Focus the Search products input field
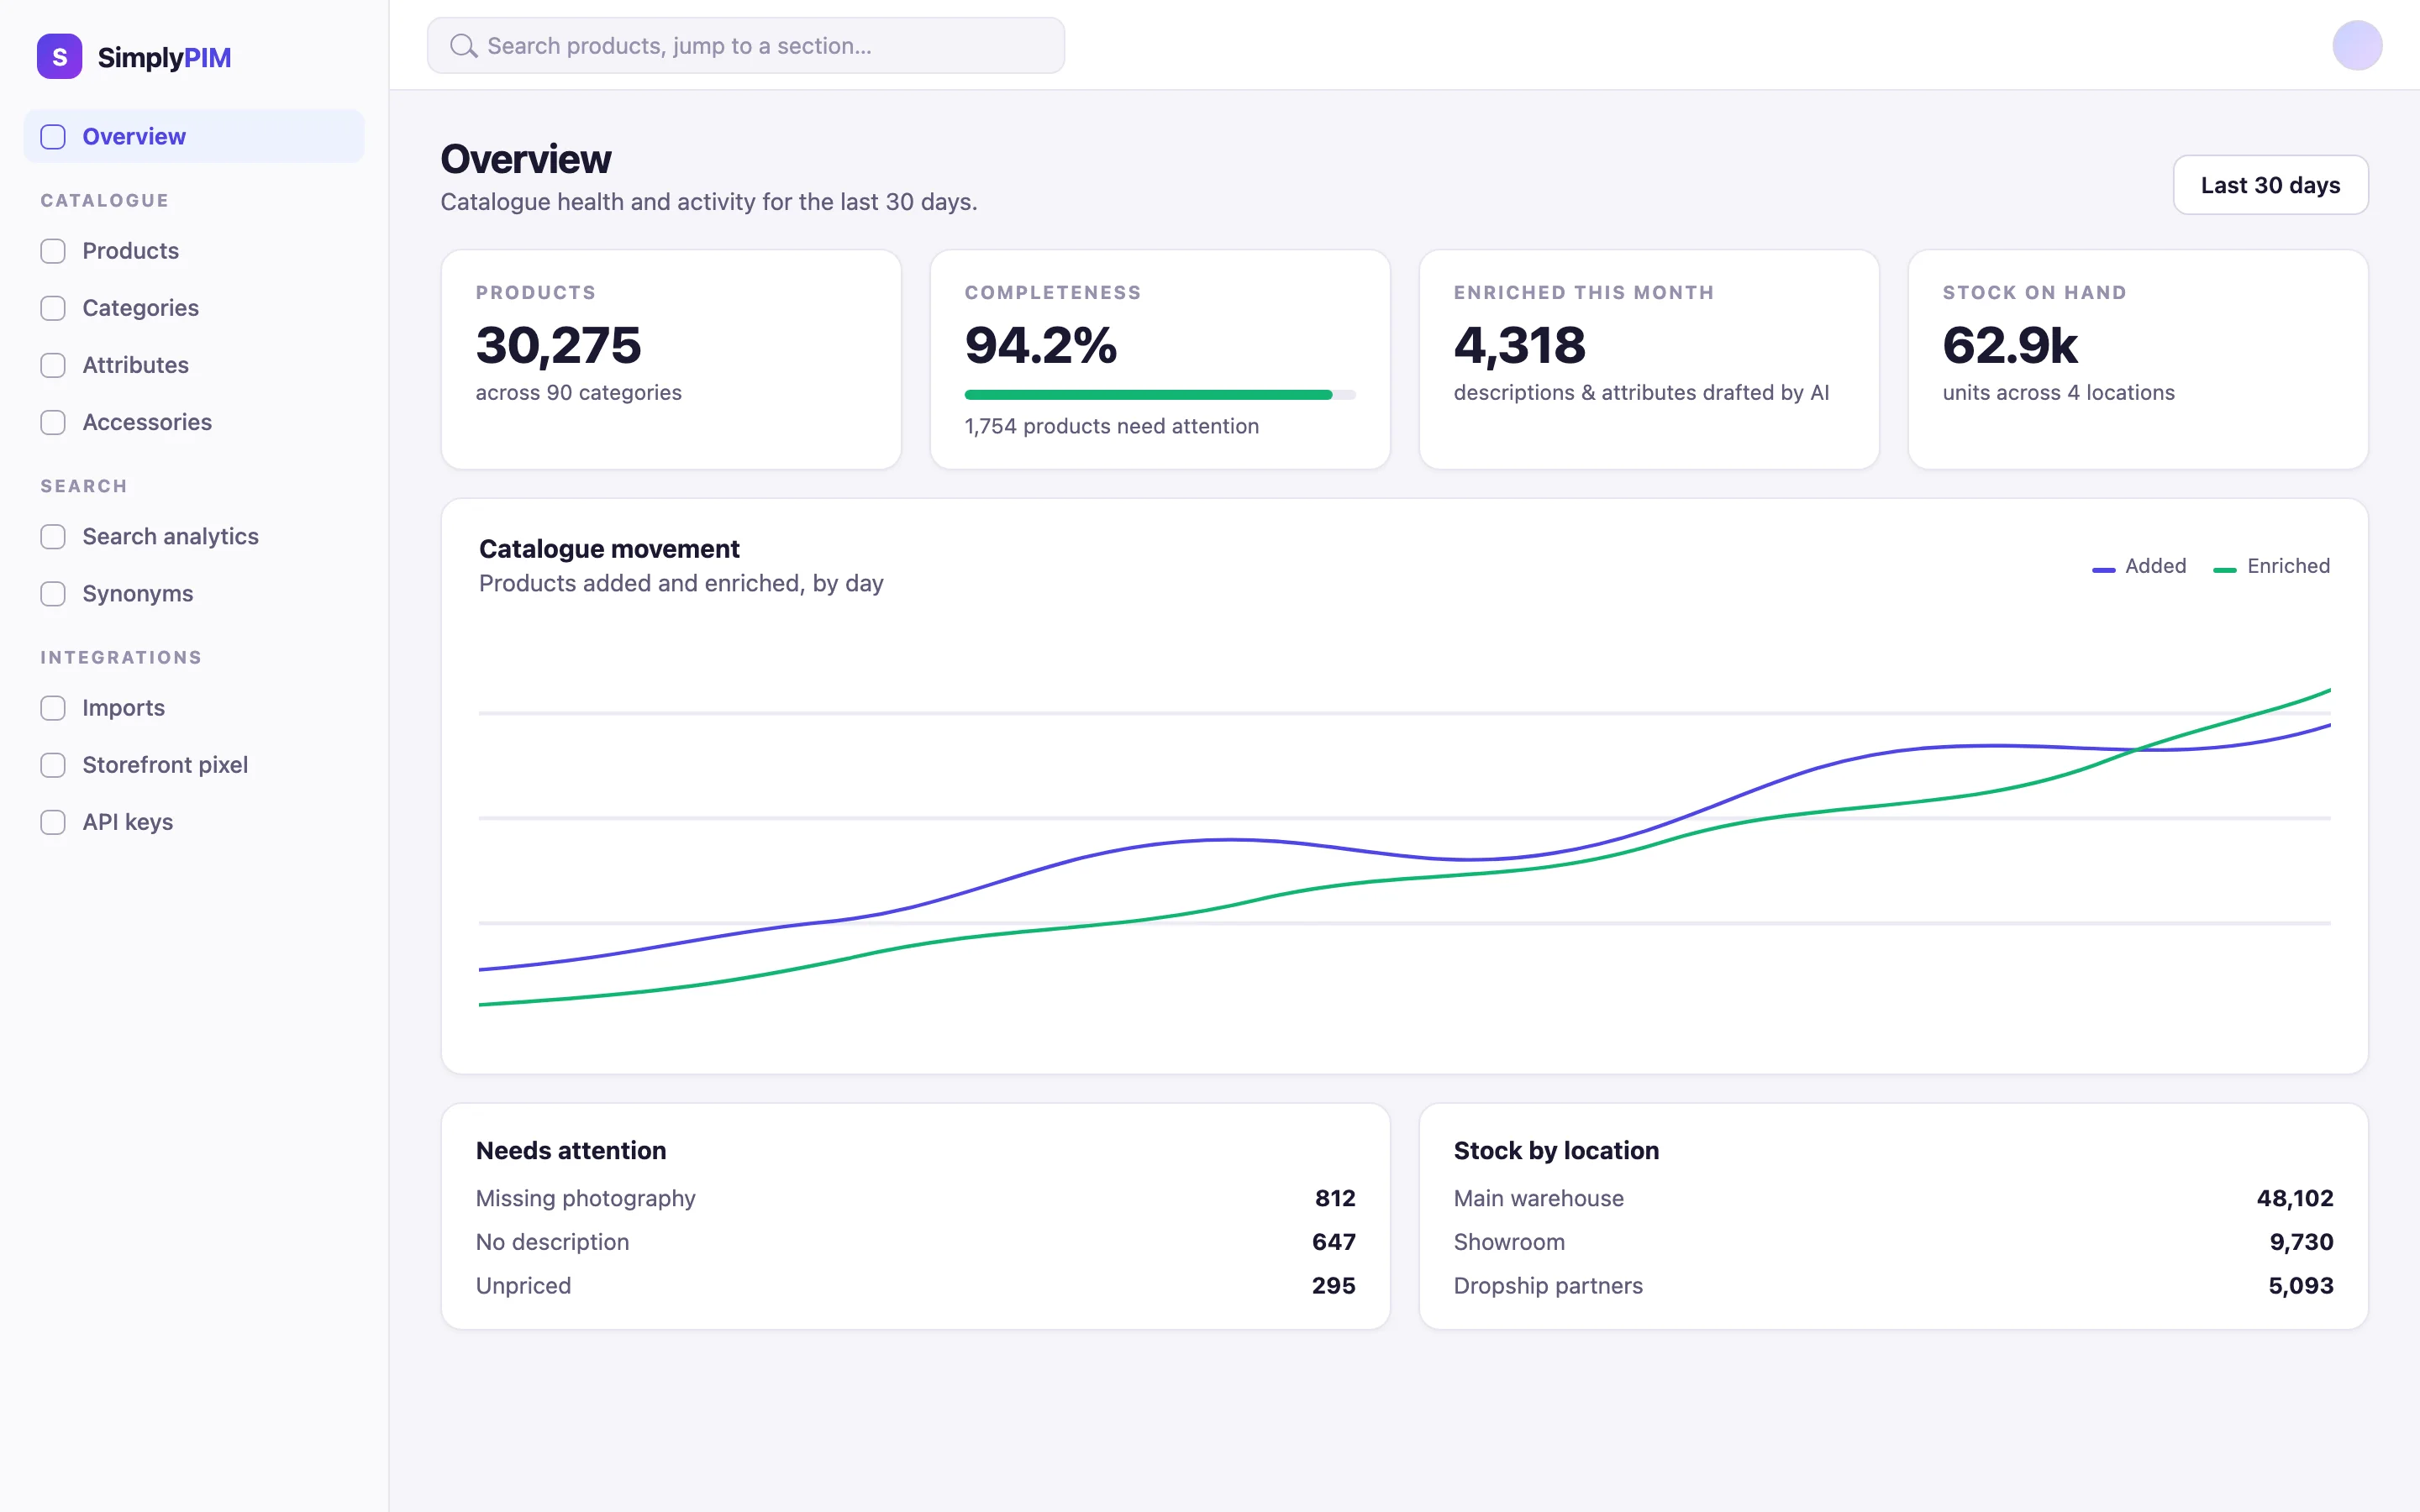The height and width of the screenshot is (1512, 2420). pyautogui.click(x=745, y=46)
